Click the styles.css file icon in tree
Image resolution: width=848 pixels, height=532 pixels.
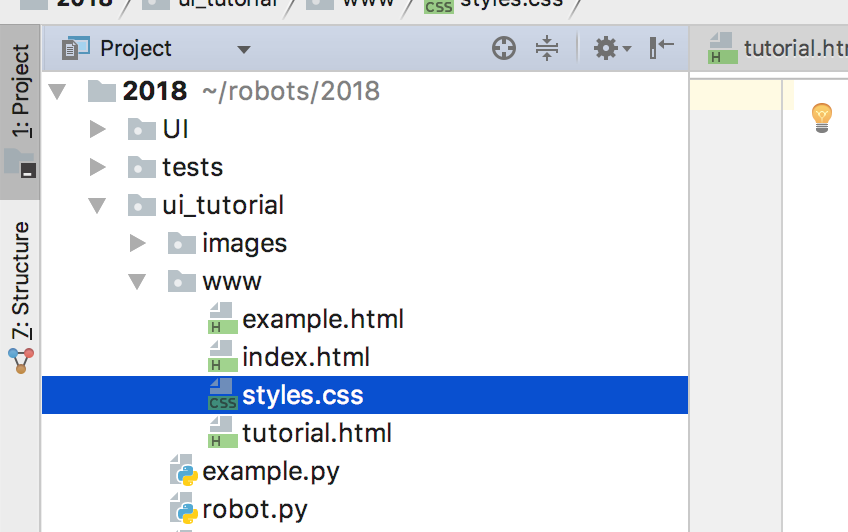[x=223, y=395]
